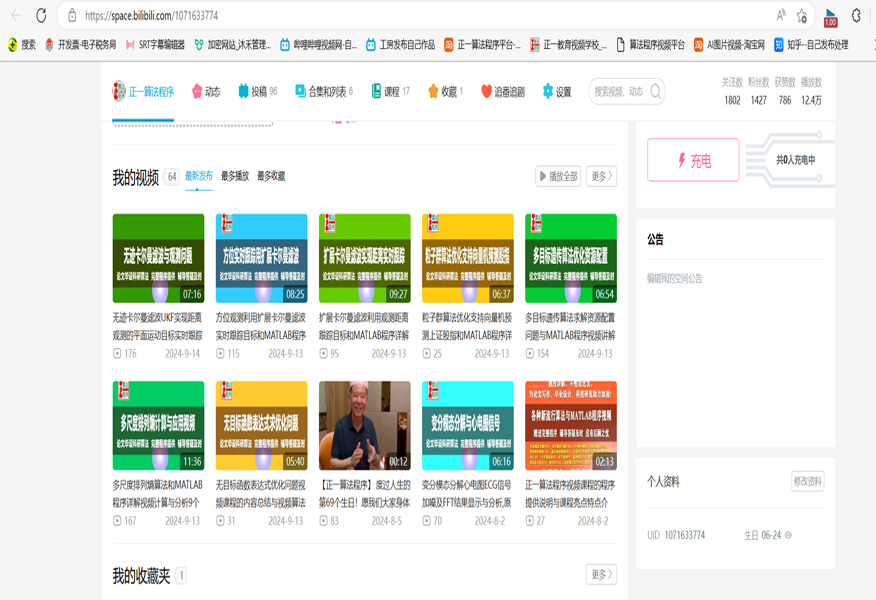Hit the 播放全部 play icon

[x=540, y=176]
